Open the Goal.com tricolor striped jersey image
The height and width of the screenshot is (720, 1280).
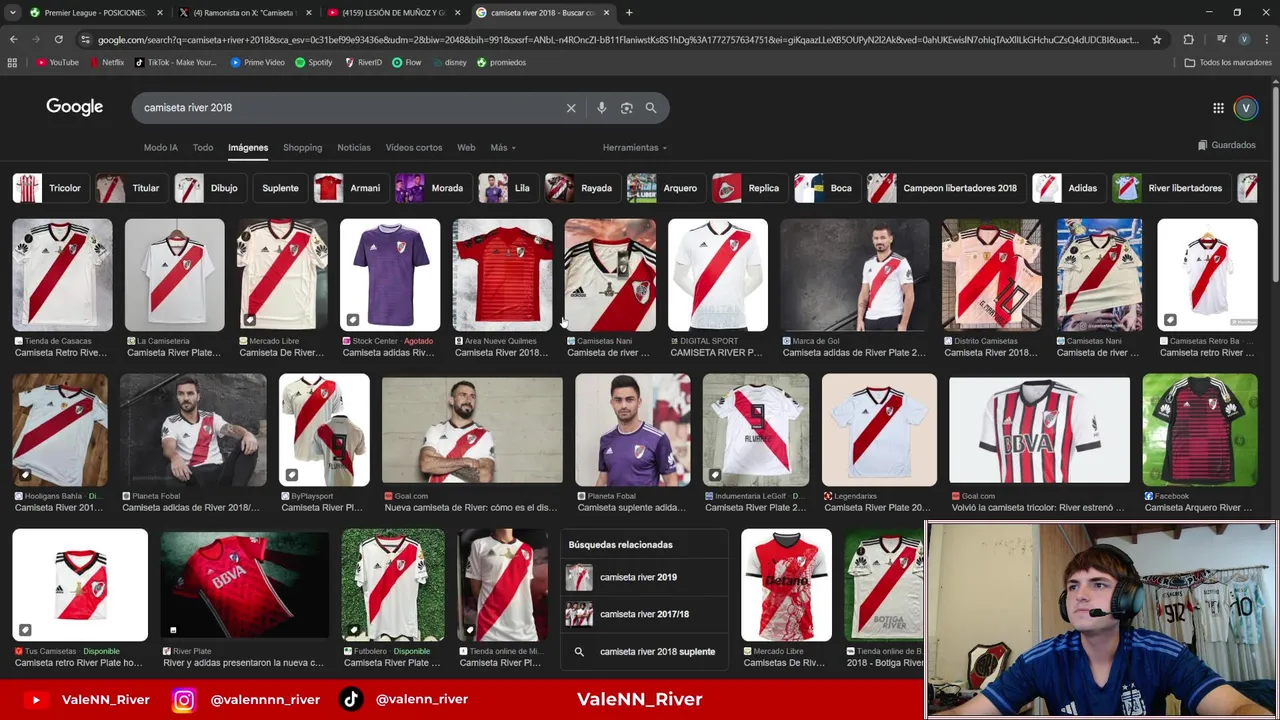click(x=1039, y=430)
